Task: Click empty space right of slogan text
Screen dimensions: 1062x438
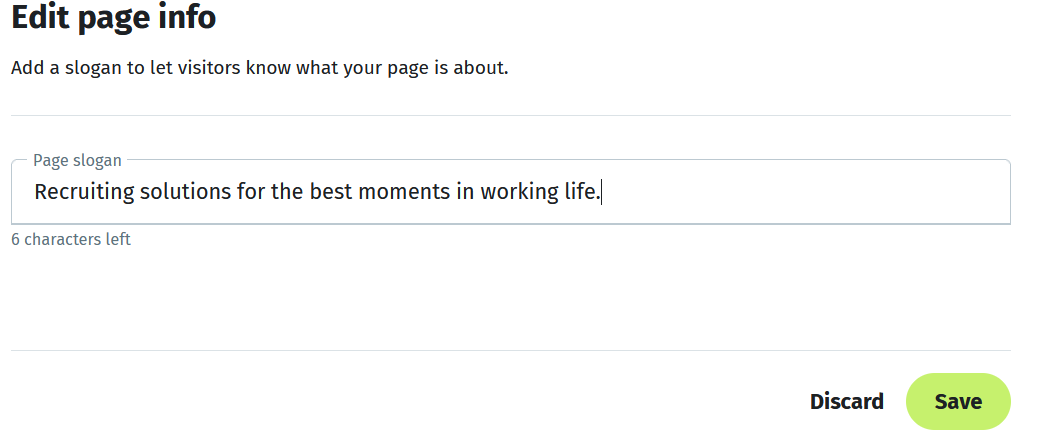Action: 800,192
